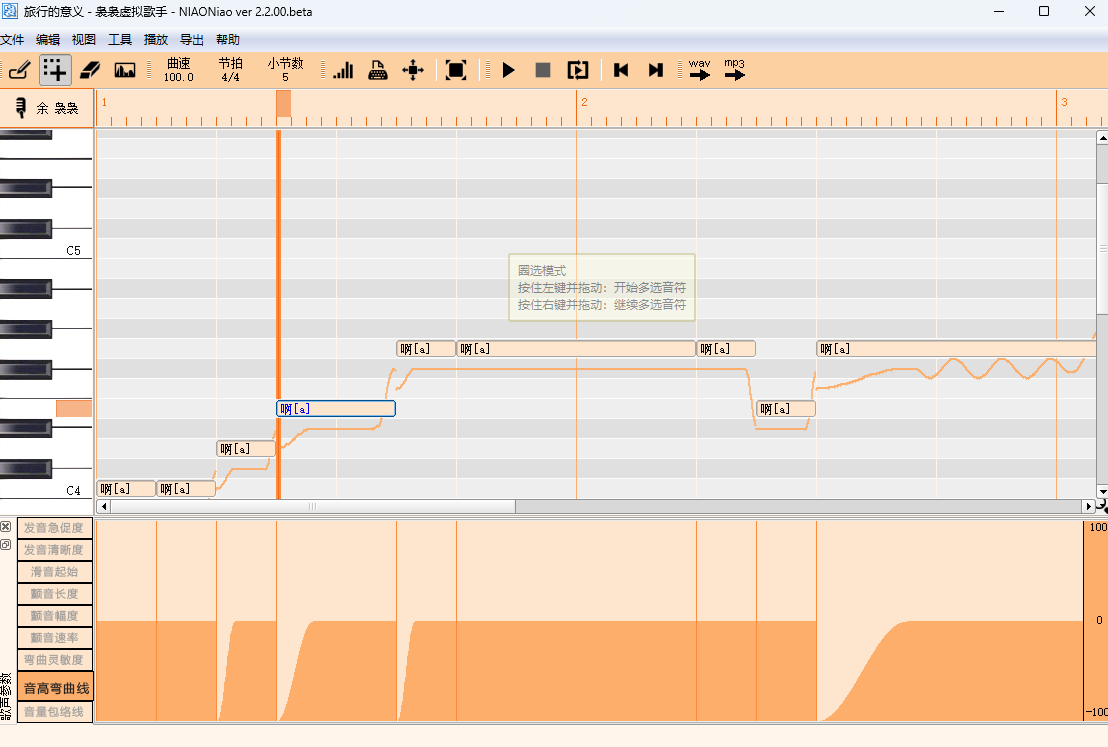
Task: Select the 颤音长度 parameter button
Action: coord(56,594)
